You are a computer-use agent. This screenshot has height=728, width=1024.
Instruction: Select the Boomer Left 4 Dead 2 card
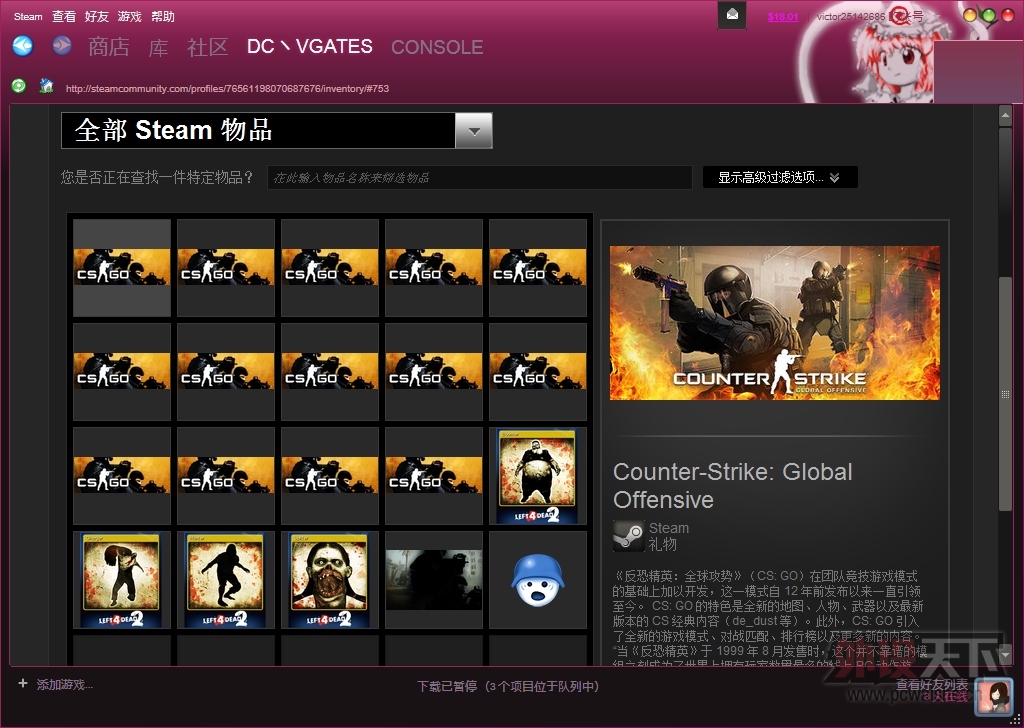537,476
